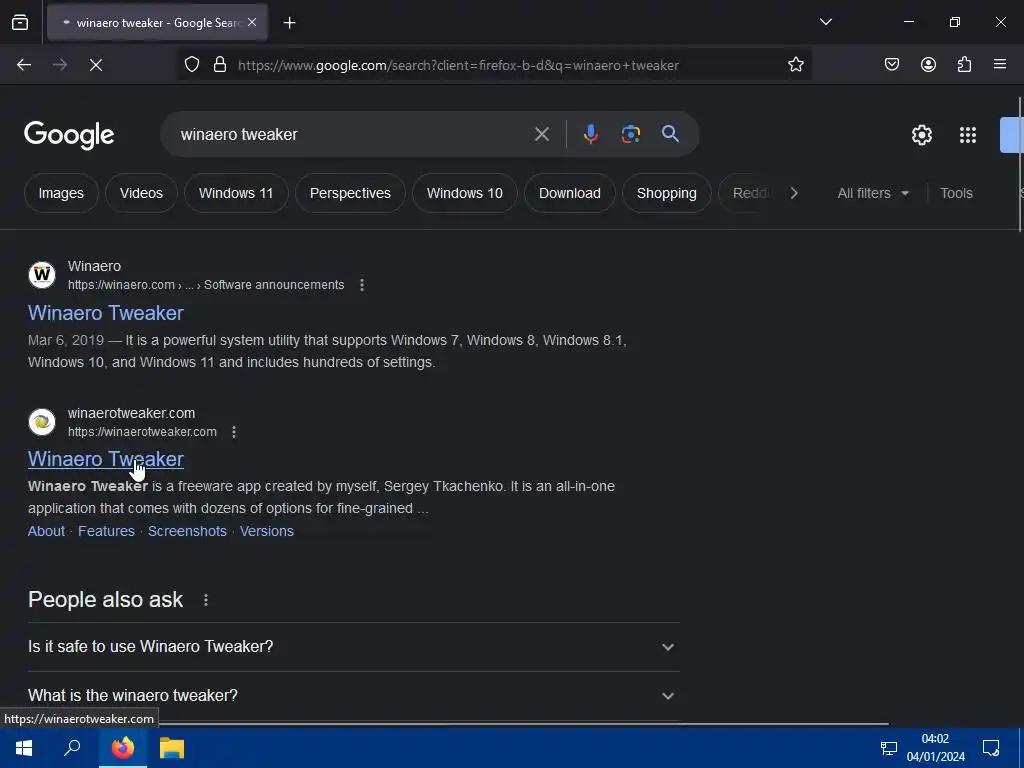Go forward to the next page
The width and height of the screenshot is (1024, 768).
pyautogui.click(x=60, y=65)
